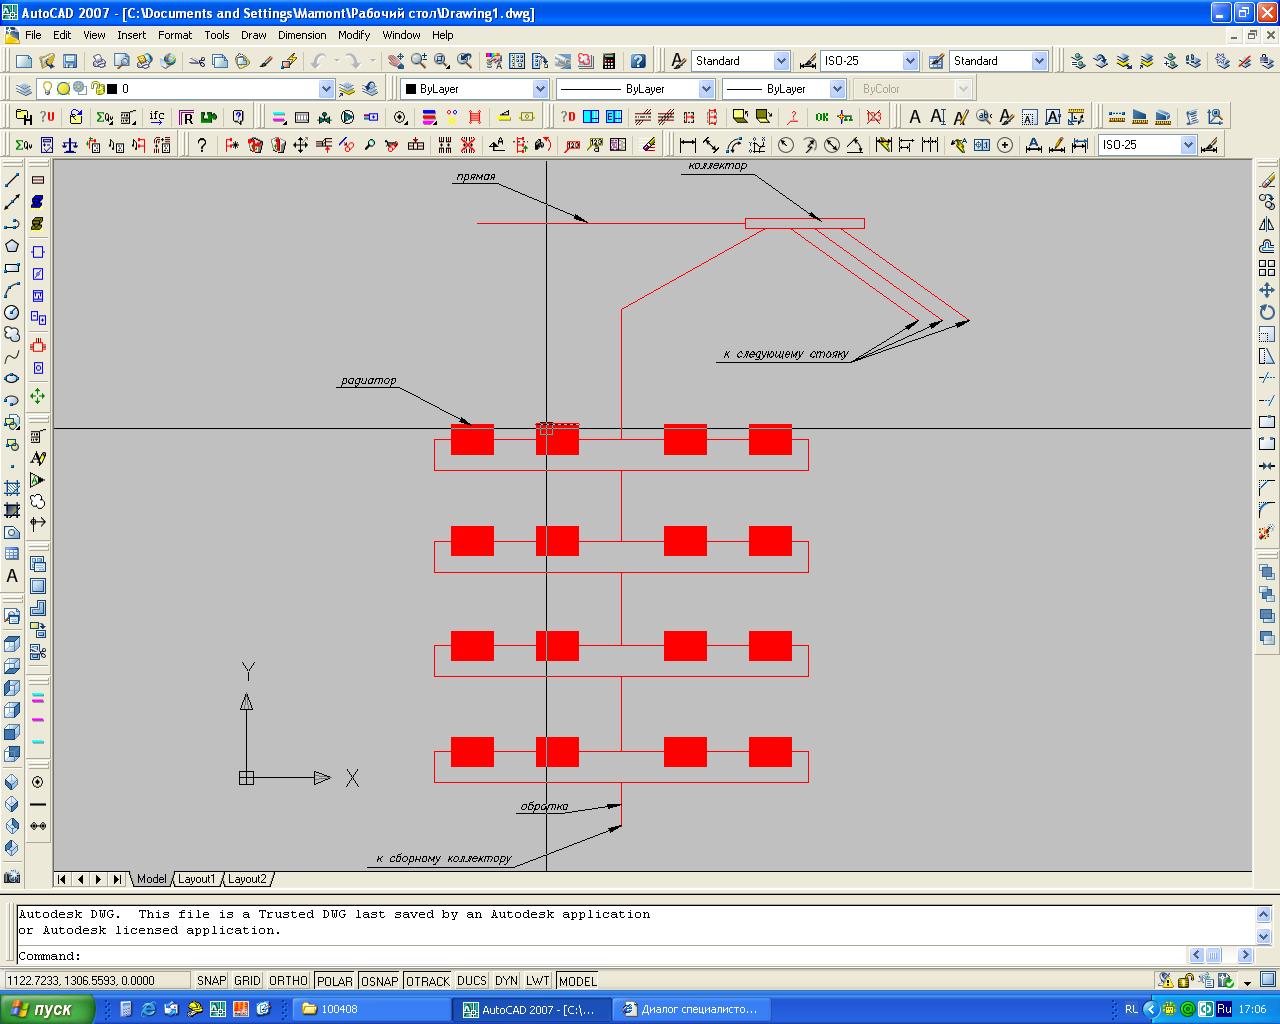Open the Plot (printer) icon

pos(99,61)
